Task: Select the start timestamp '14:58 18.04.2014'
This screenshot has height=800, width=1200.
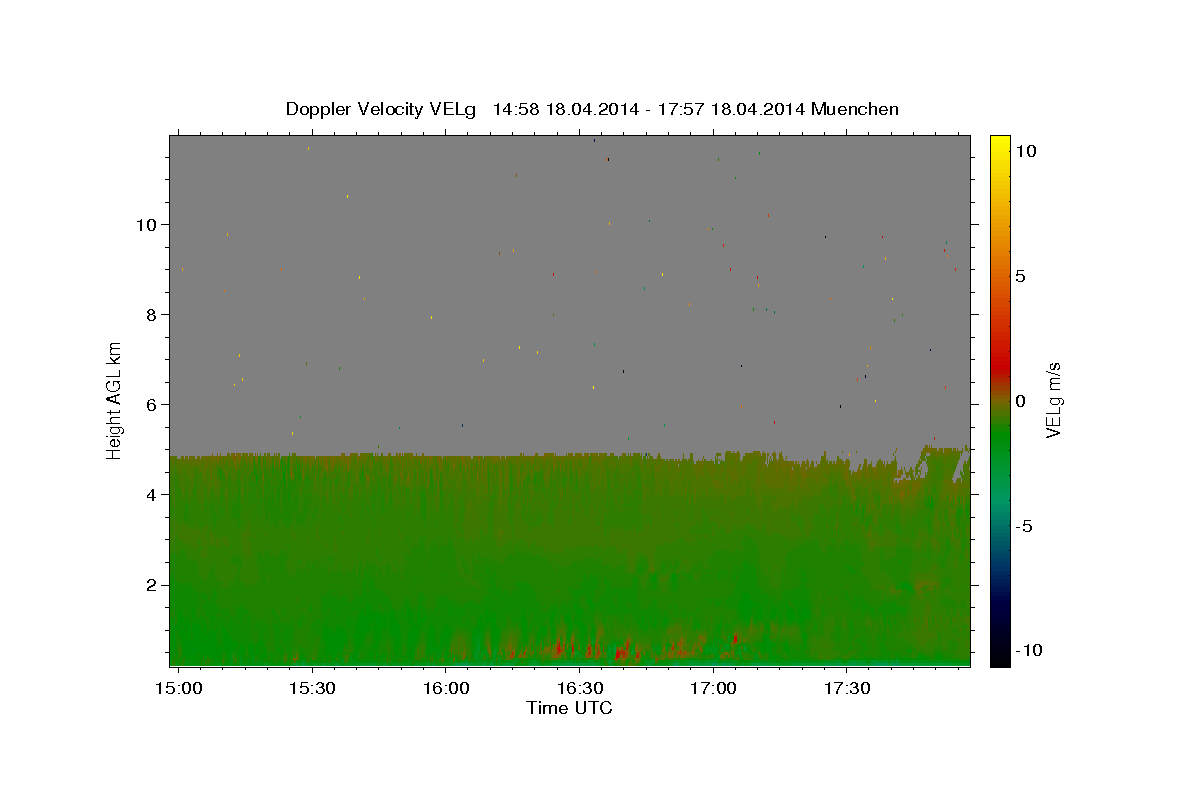Action: click(565, 110)
